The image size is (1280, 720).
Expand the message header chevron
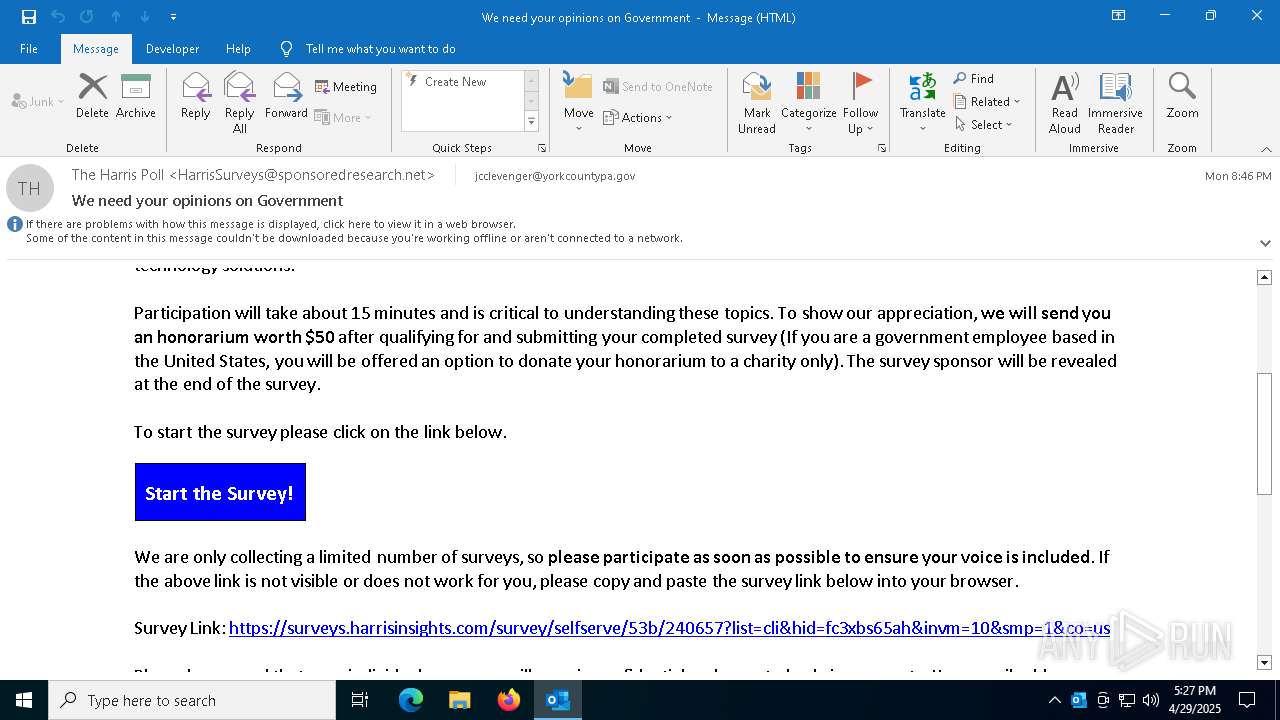[1265, 243]
